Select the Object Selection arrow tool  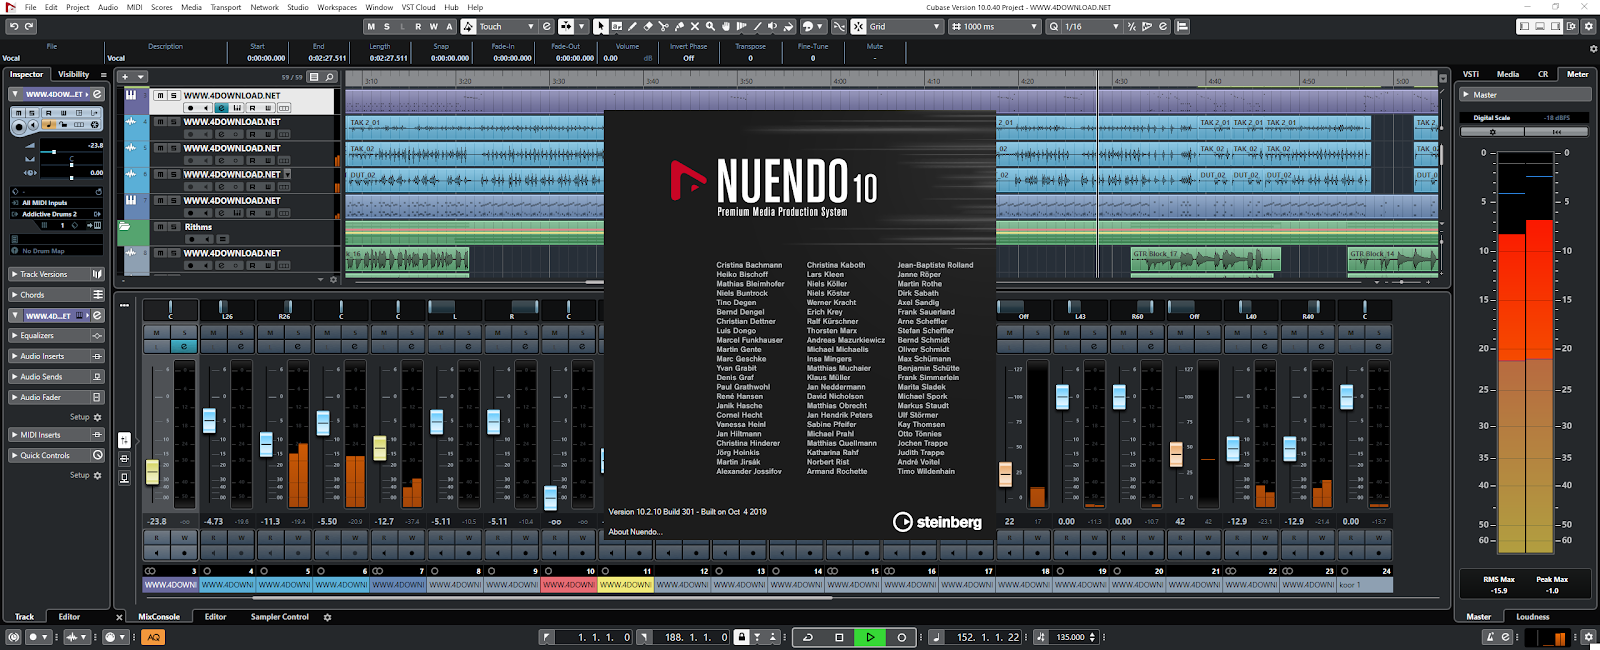[x=600, y=26]
